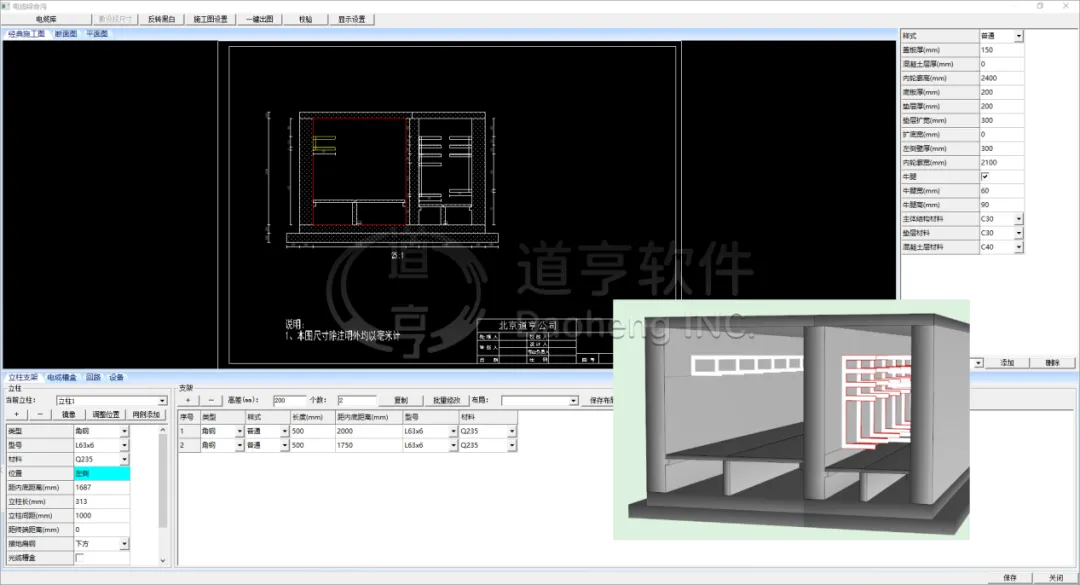Open the 布局 dropdown in 支架 panel
This screenshot has height=585, width=1080.
(x=573, y=401)
